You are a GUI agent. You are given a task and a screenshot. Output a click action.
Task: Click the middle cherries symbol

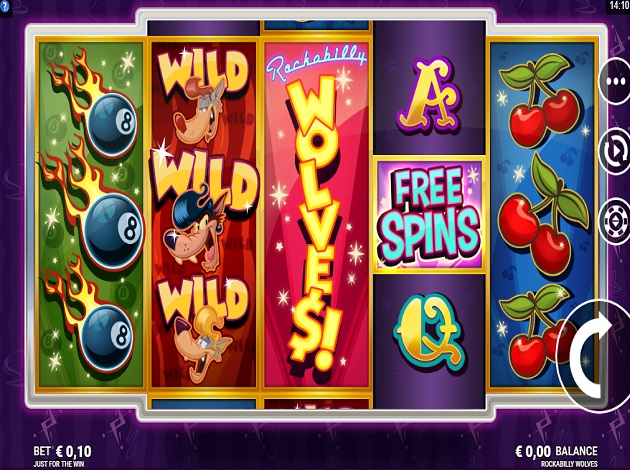coord(542,214)
